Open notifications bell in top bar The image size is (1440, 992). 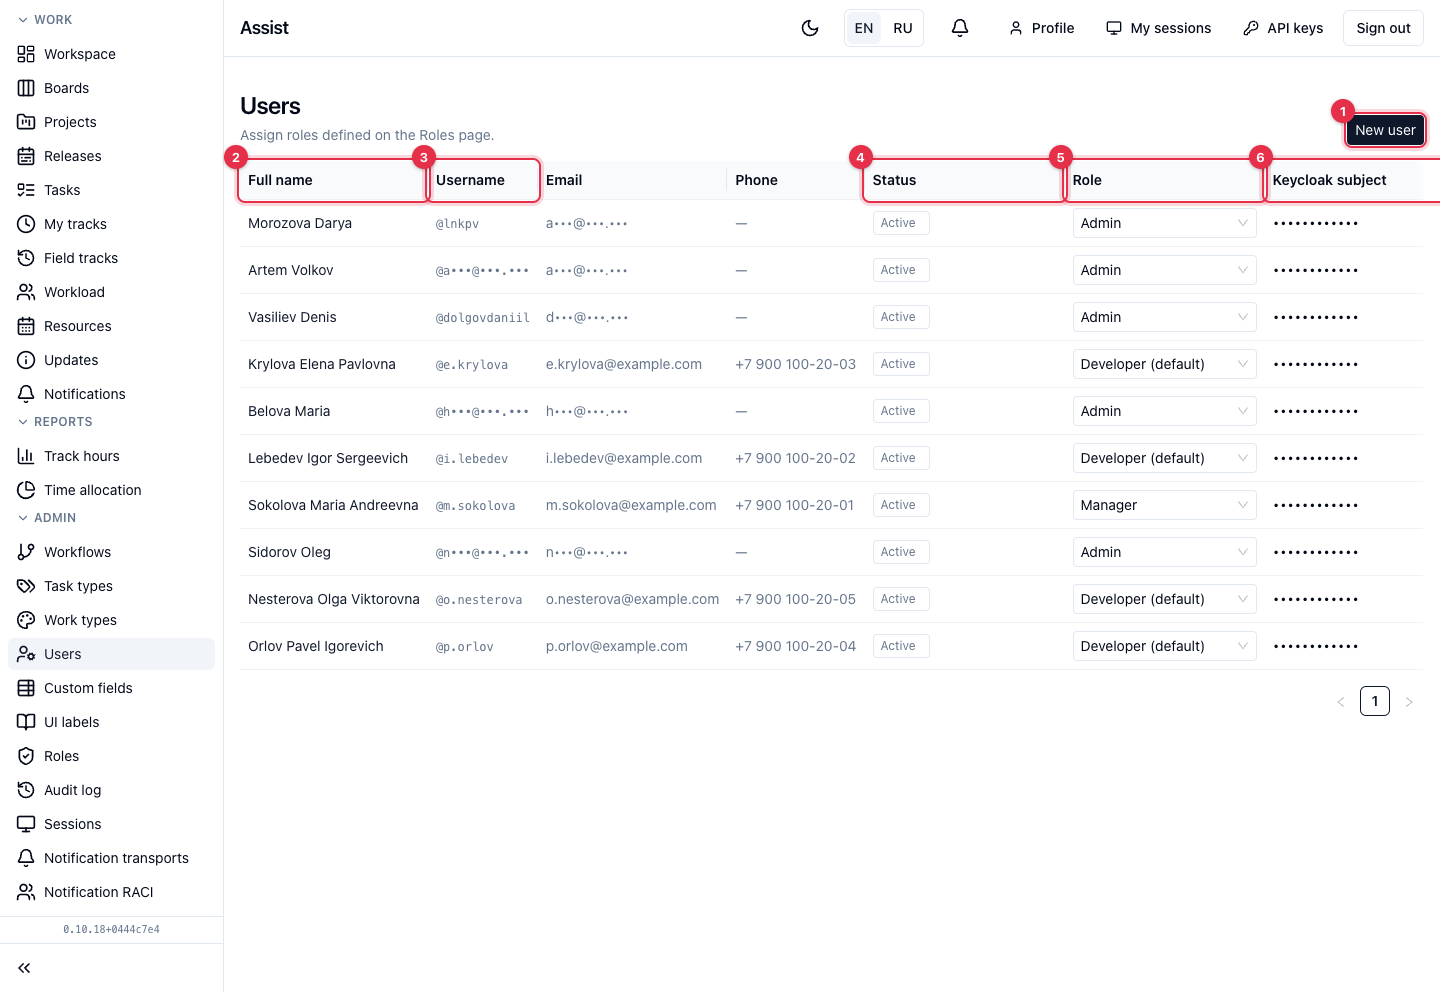click(x=960, y=28)
